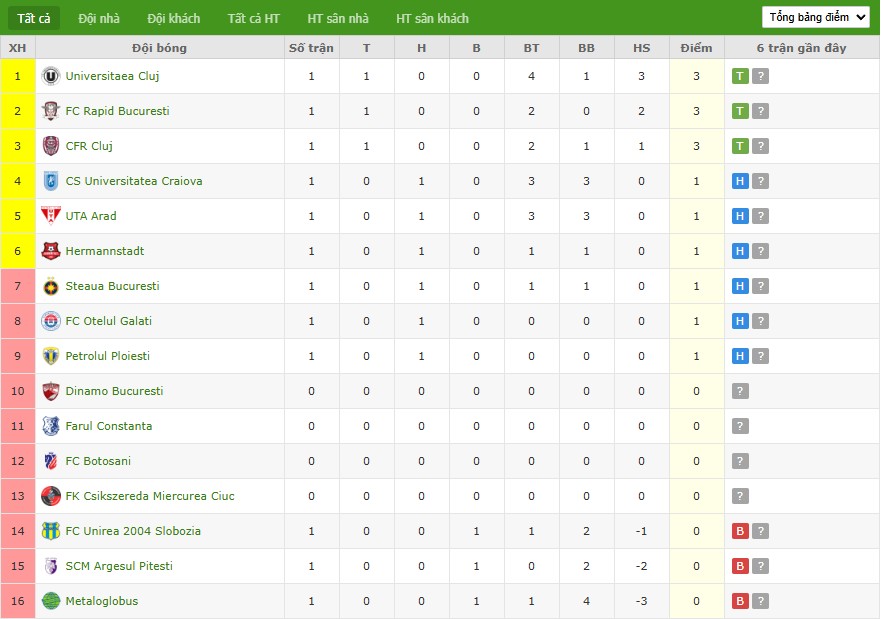Switch to the Đội khách tab
The height and width of the screenshot is (619, 882).
174,19
